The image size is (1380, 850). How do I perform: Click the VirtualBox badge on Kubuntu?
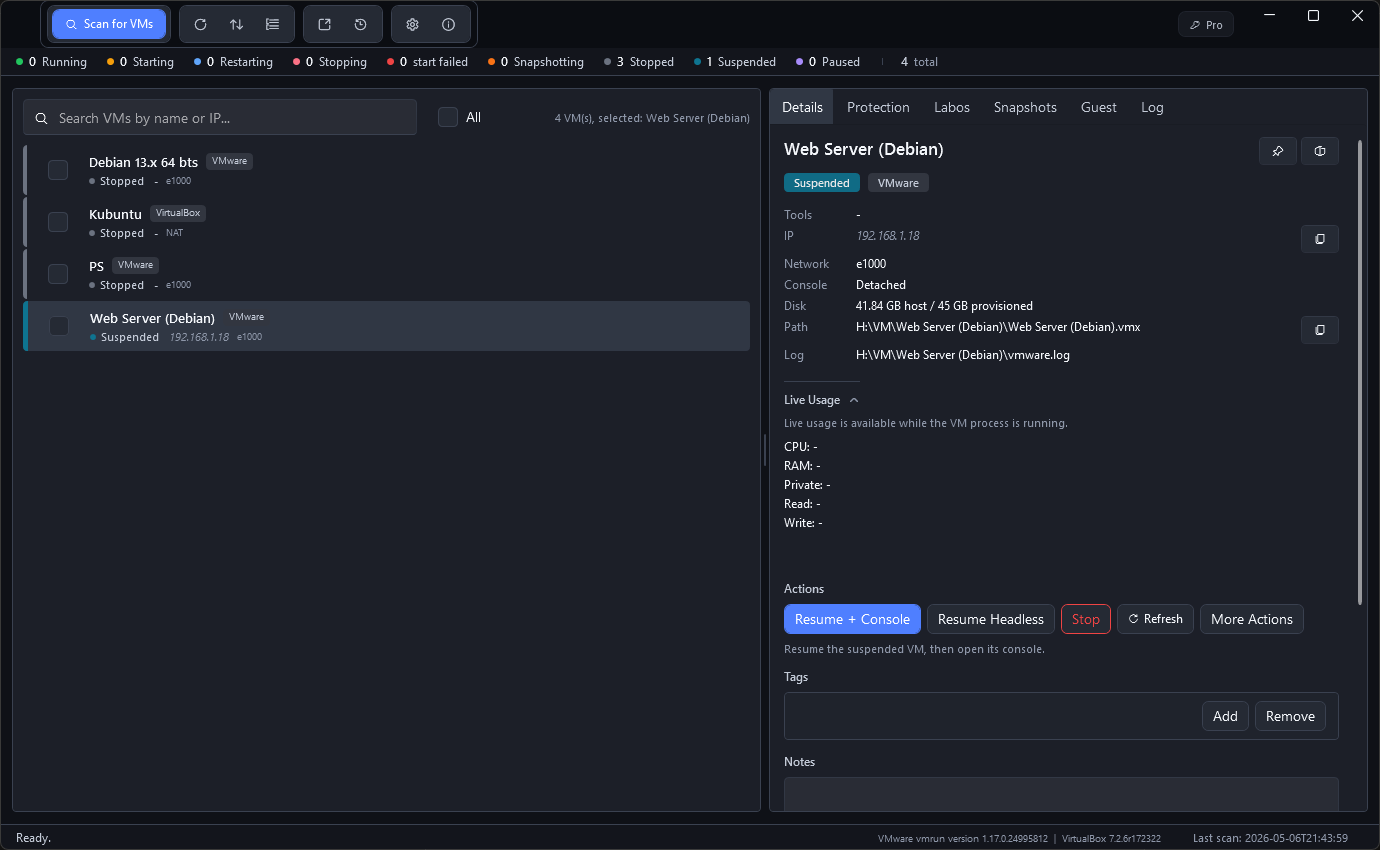click(178, 213)
